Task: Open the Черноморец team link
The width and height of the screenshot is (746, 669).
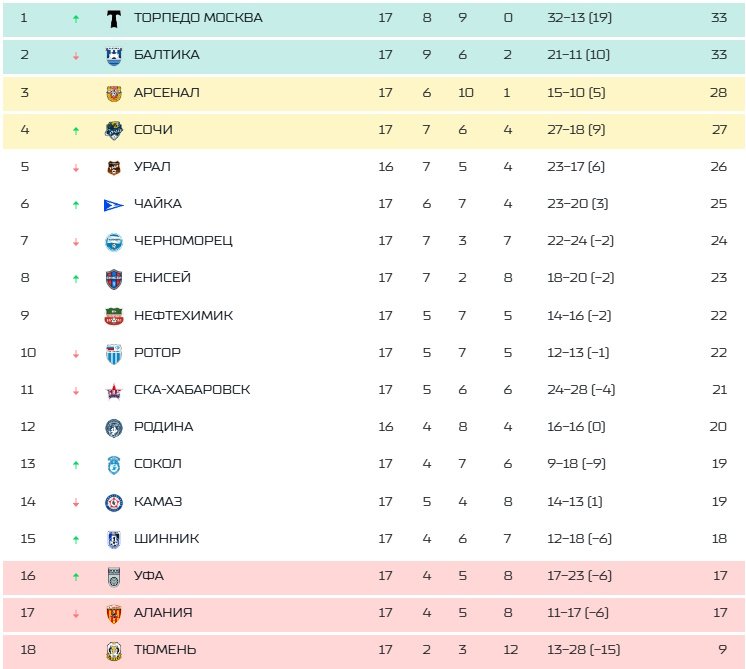Action: pyautogui.click(x=183, y=241)
